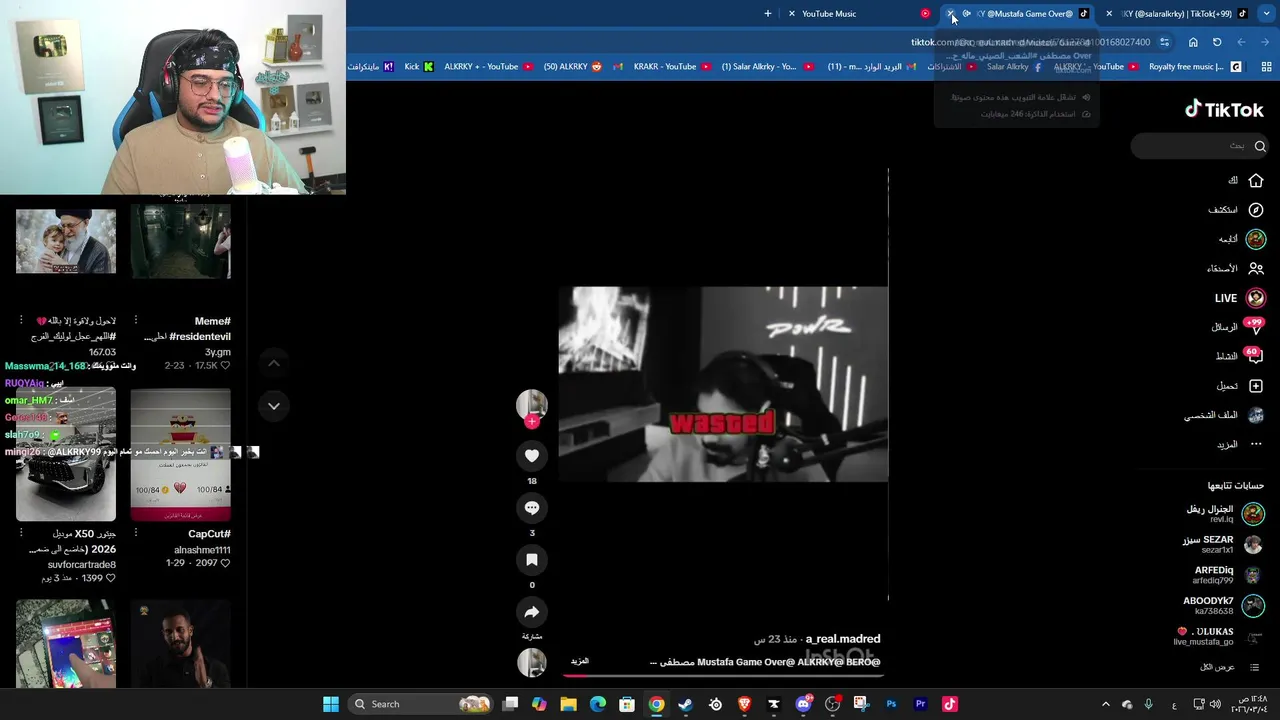Click the TikTok logo
The width and height of the screenshot is (1280, 720).
1224,110
